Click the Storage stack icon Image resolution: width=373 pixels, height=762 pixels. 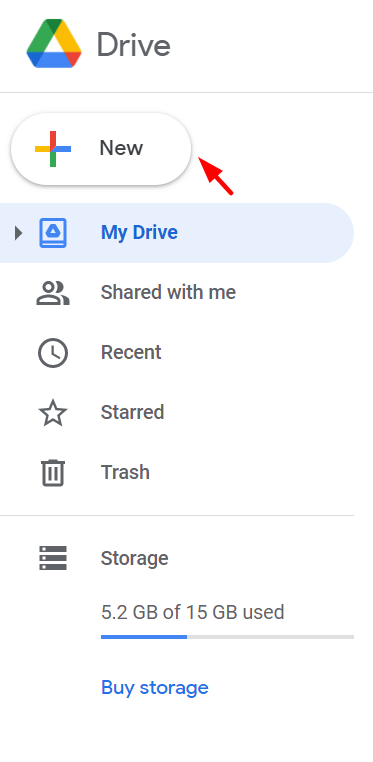[x=53, y=558]
